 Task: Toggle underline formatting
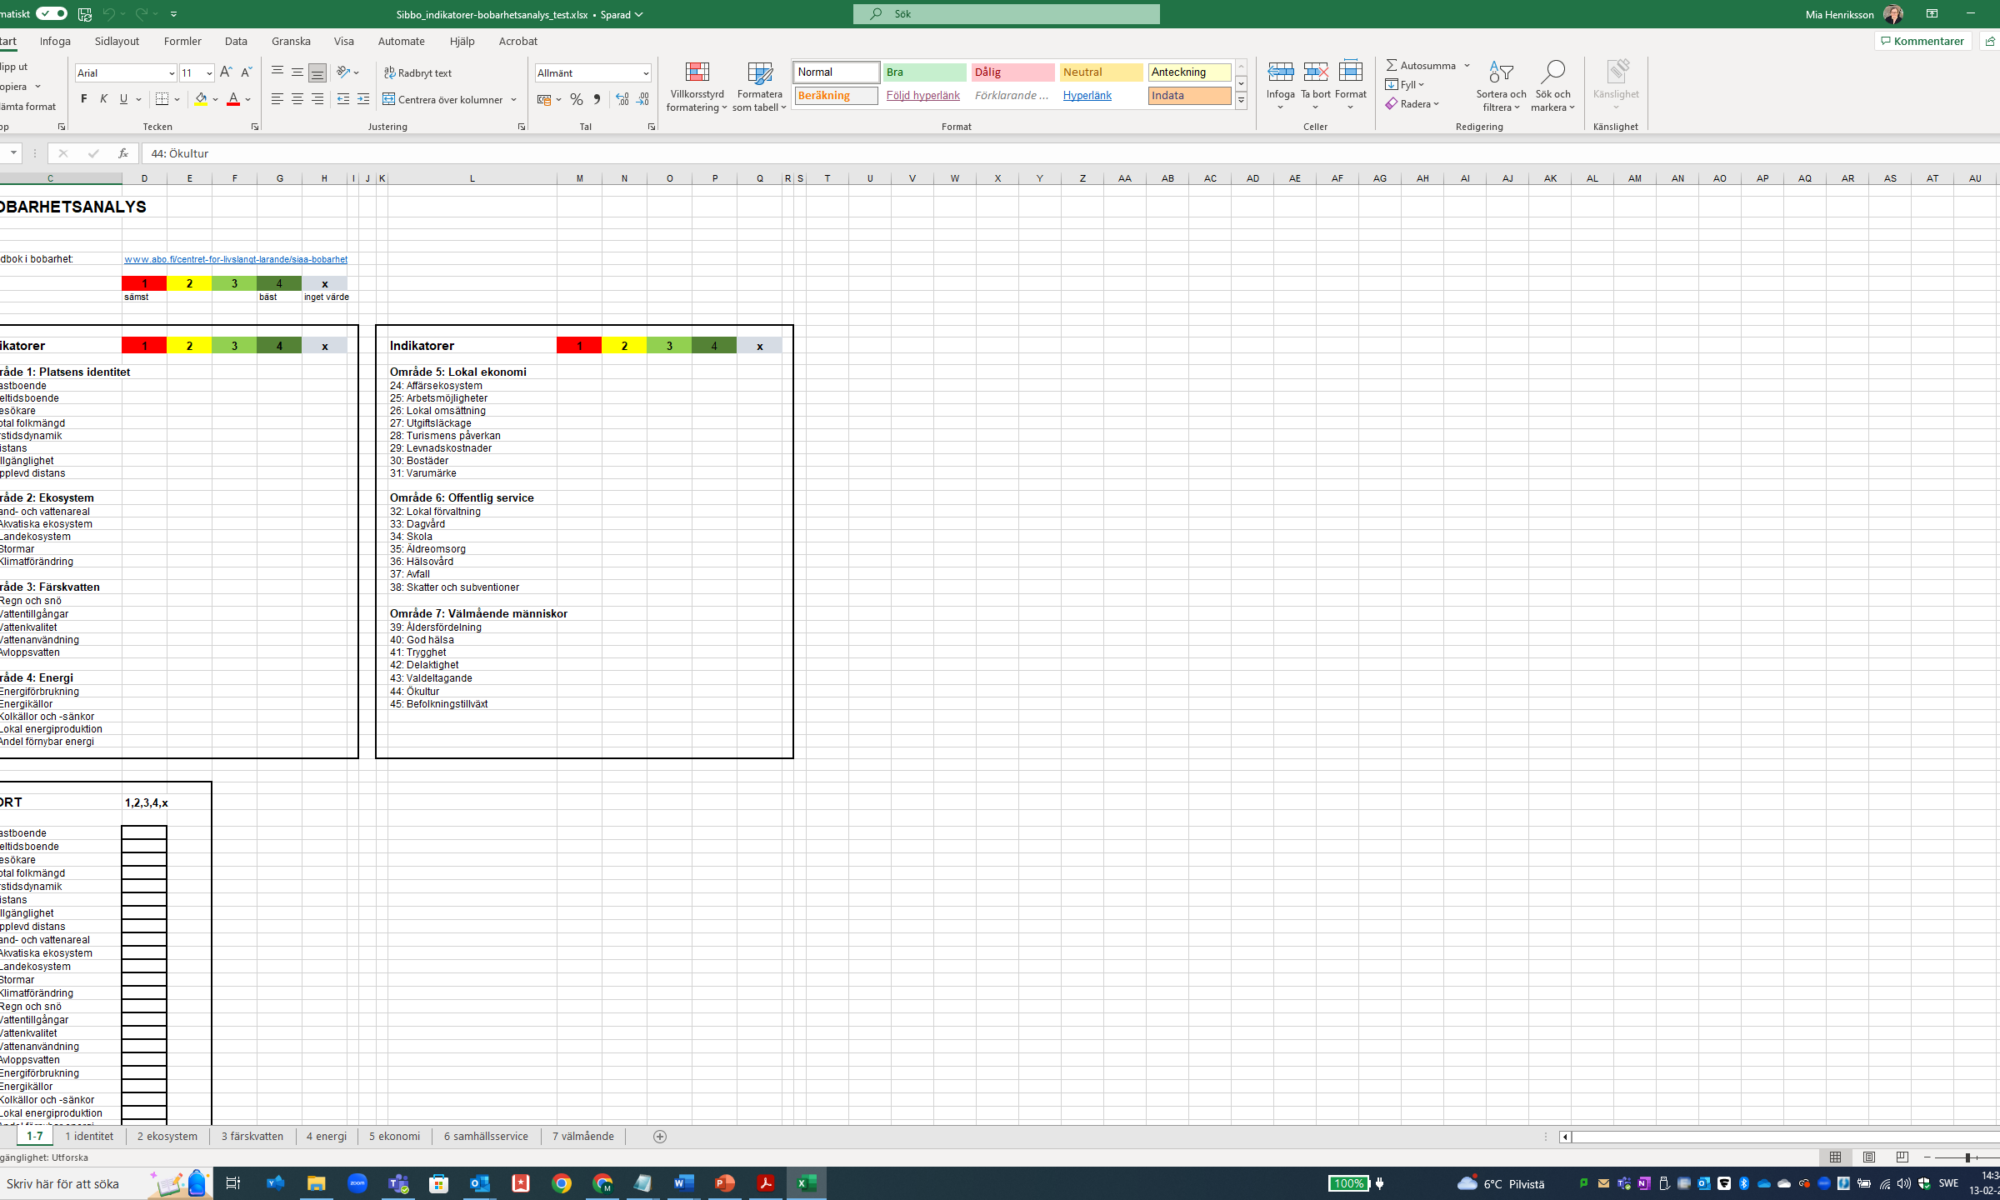(x=124, y=99)
